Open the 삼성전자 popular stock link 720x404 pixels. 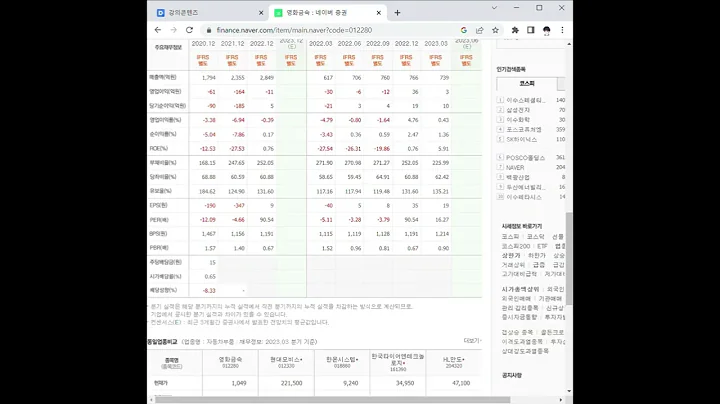pyautogui.click(x=518, y=110)
